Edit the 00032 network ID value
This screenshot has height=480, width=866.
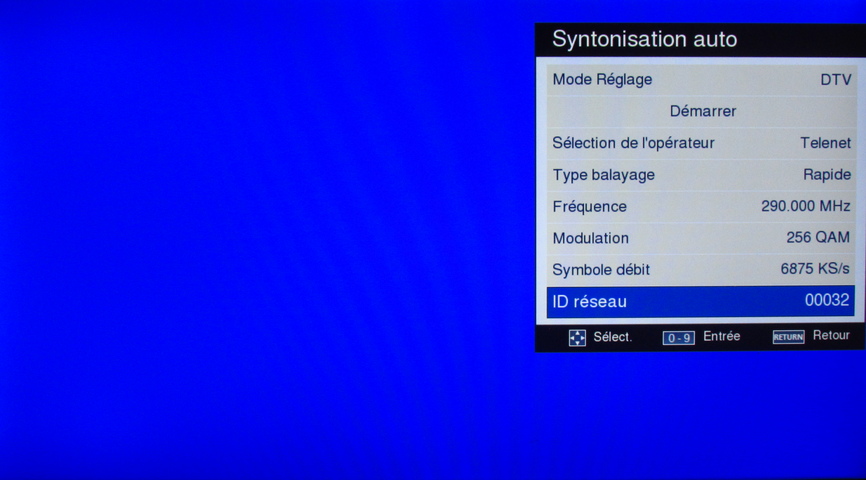coord(827,300)
